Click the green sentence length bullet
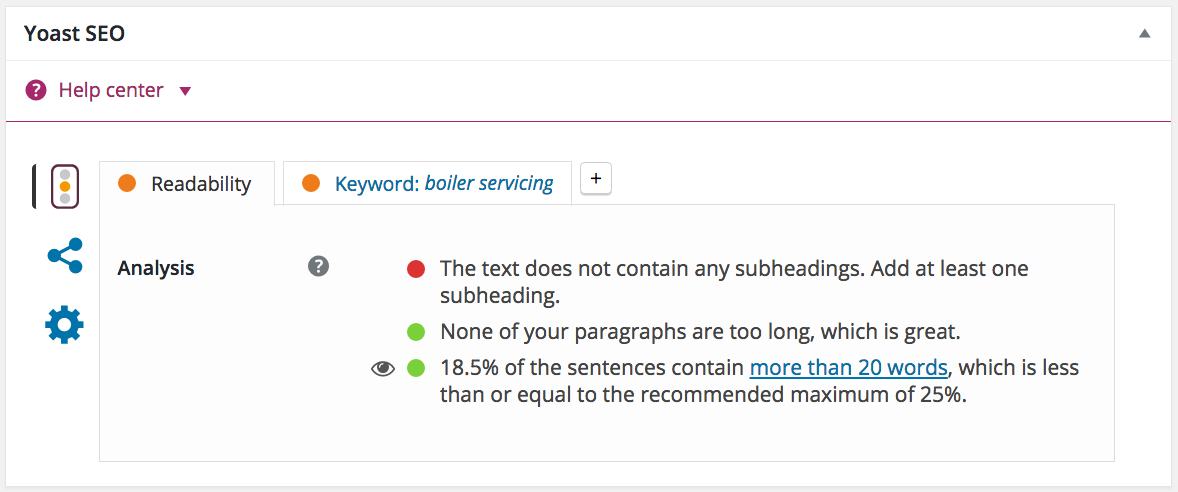Screen dimensions: 1178x492 (x=416, y=369)
